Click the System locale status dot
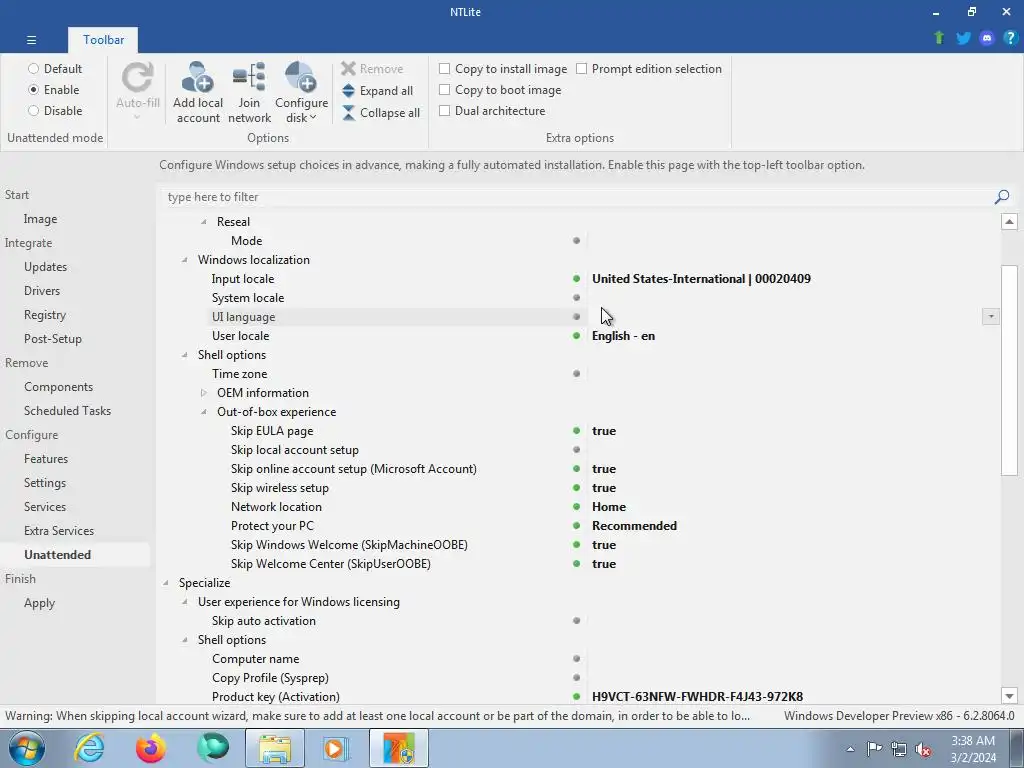Screen dimensions: 1024x768 coord(576,298)
